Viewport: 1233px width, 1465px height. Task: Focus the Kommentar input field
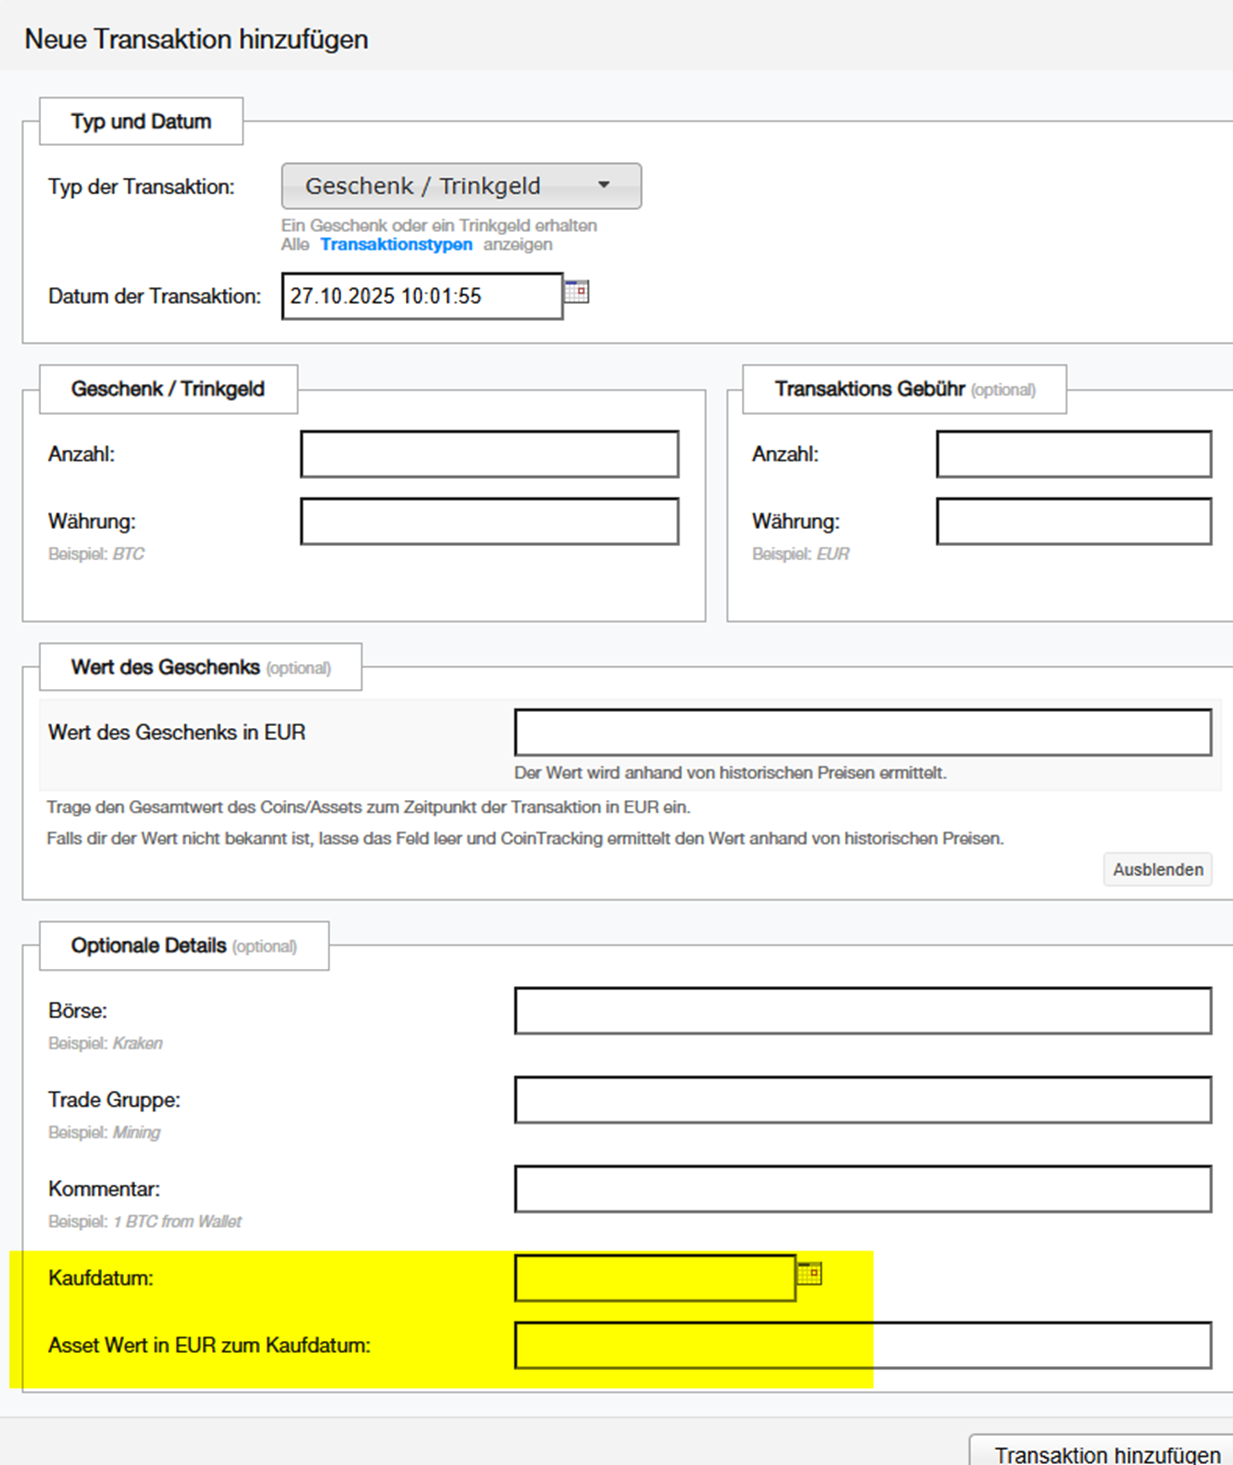tap(863, 1189)
